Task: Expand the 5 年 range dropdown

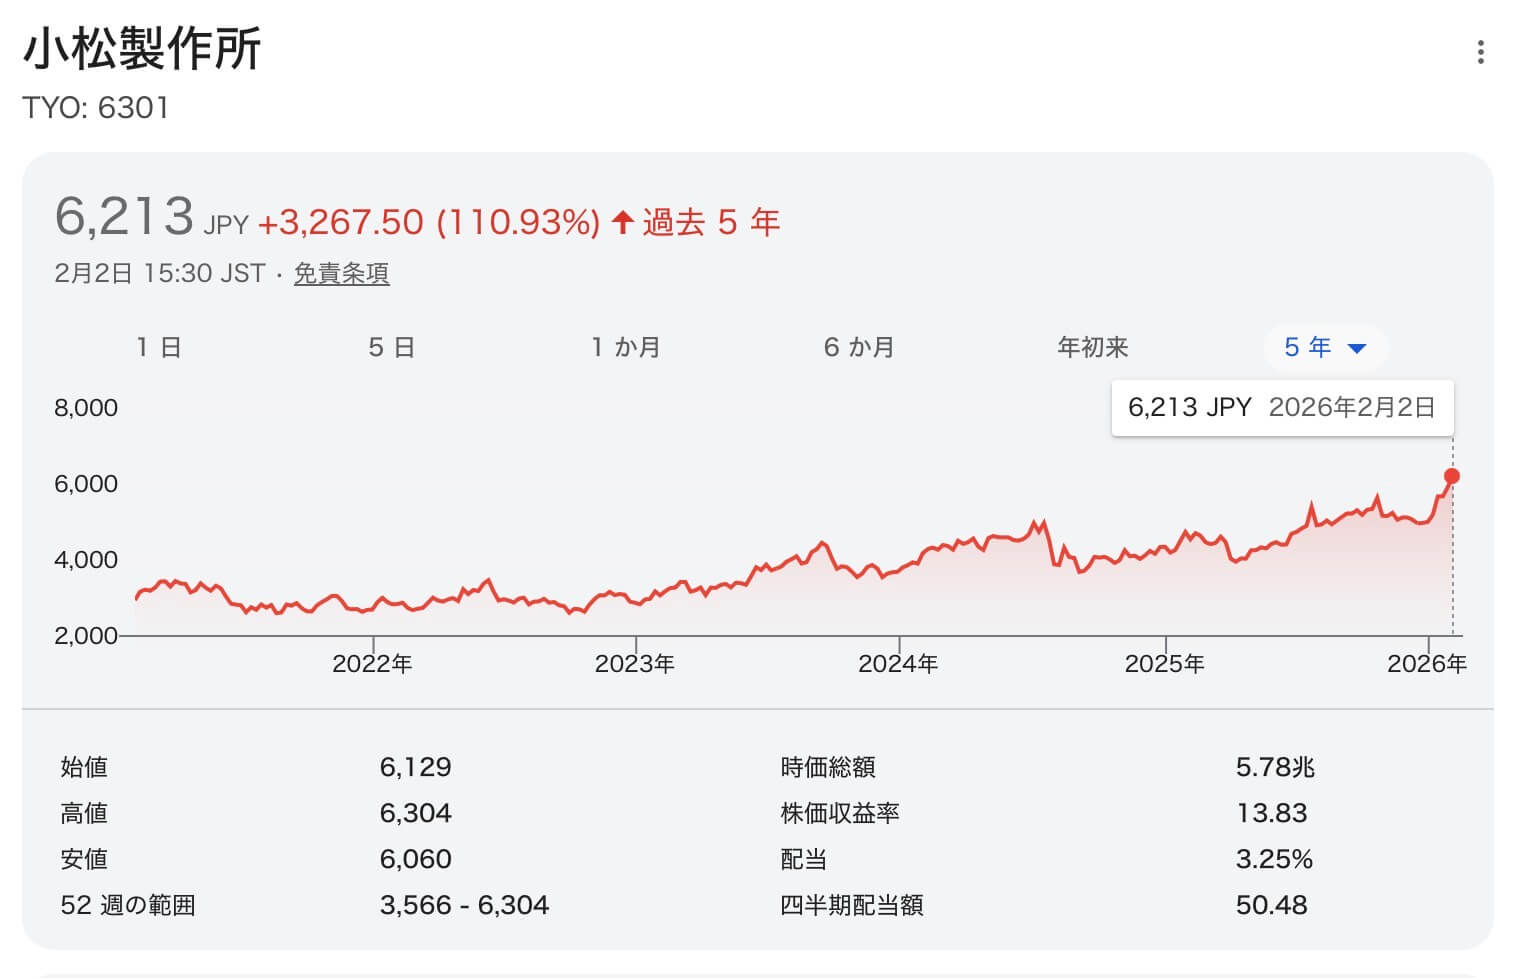Action: [x=1325, y=347]
